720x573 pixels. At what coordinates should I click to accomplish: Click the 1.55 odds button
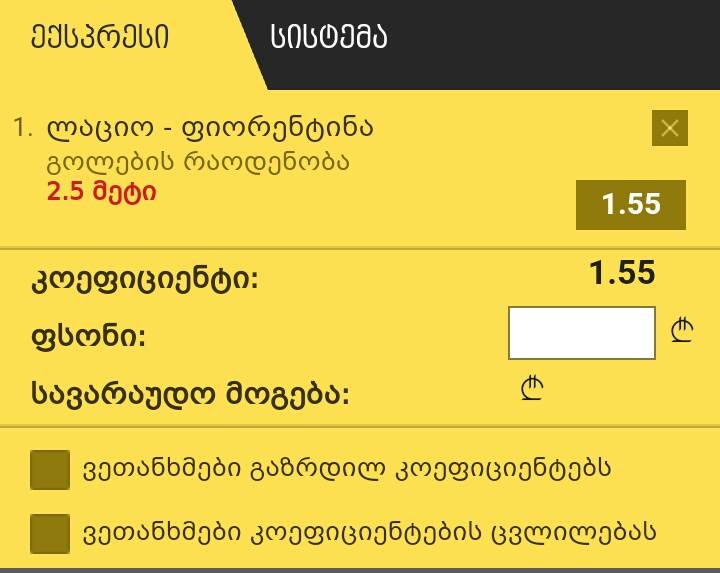631,205
